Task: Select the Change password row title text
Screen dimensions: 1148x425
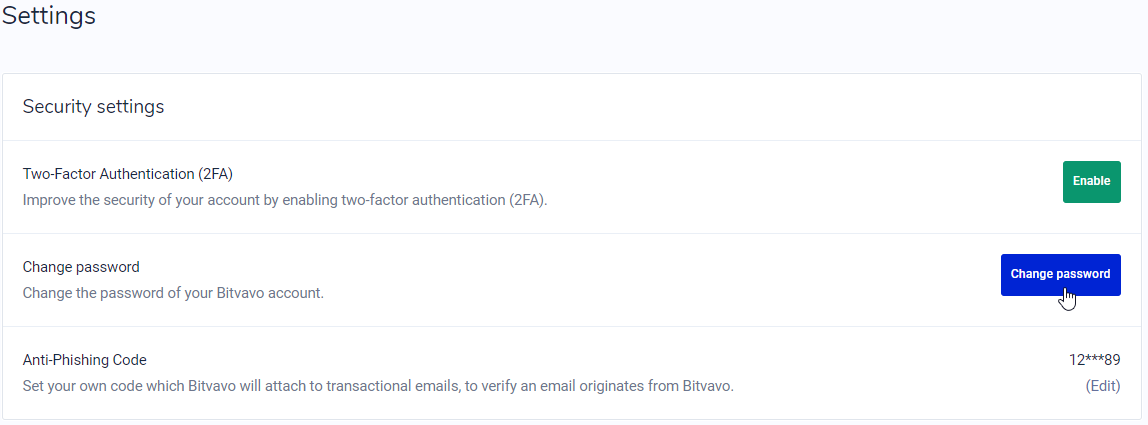Action: click(81, 267)
